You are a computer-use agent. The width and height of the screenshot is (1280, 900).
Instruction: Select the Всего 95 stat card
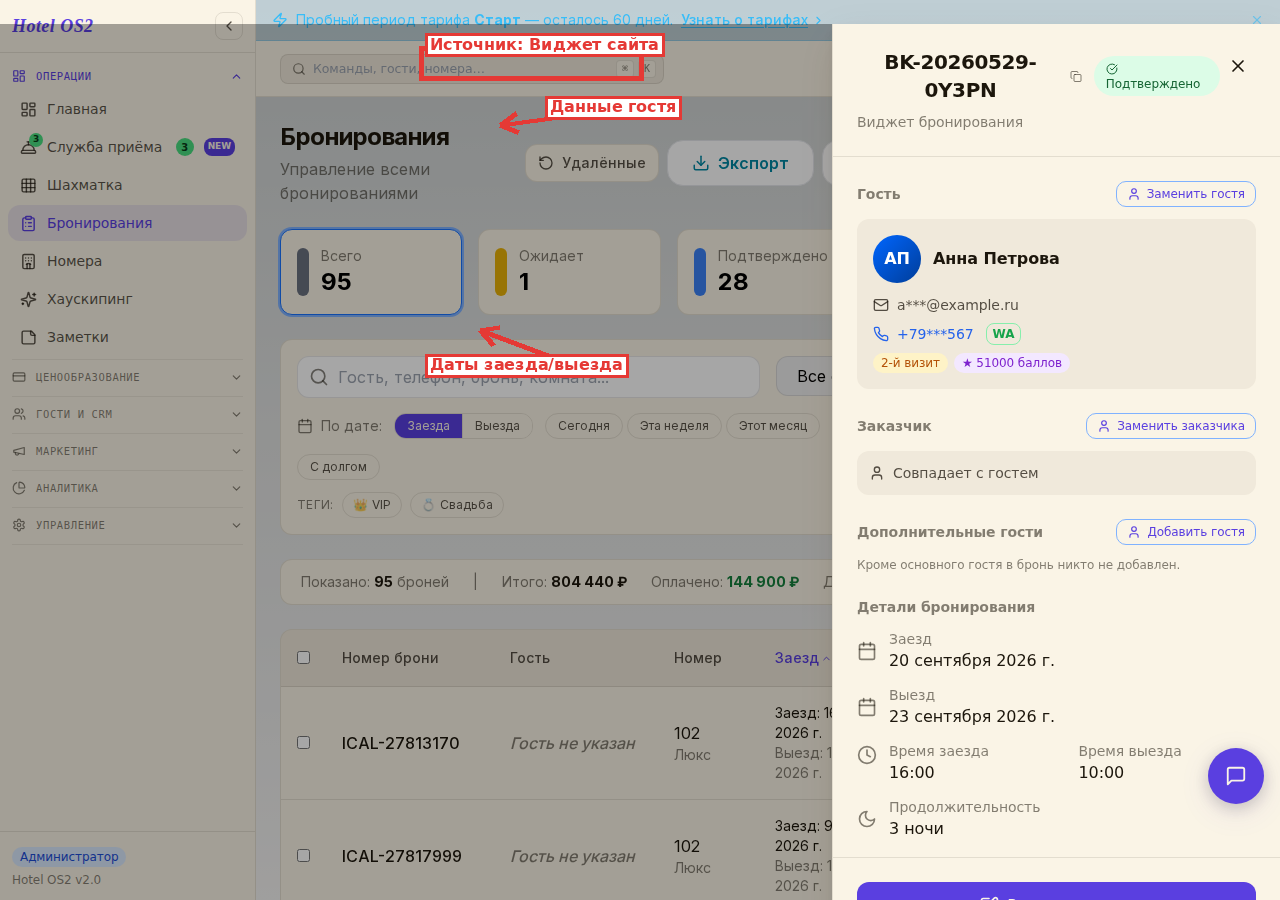[x=371, y=272]
